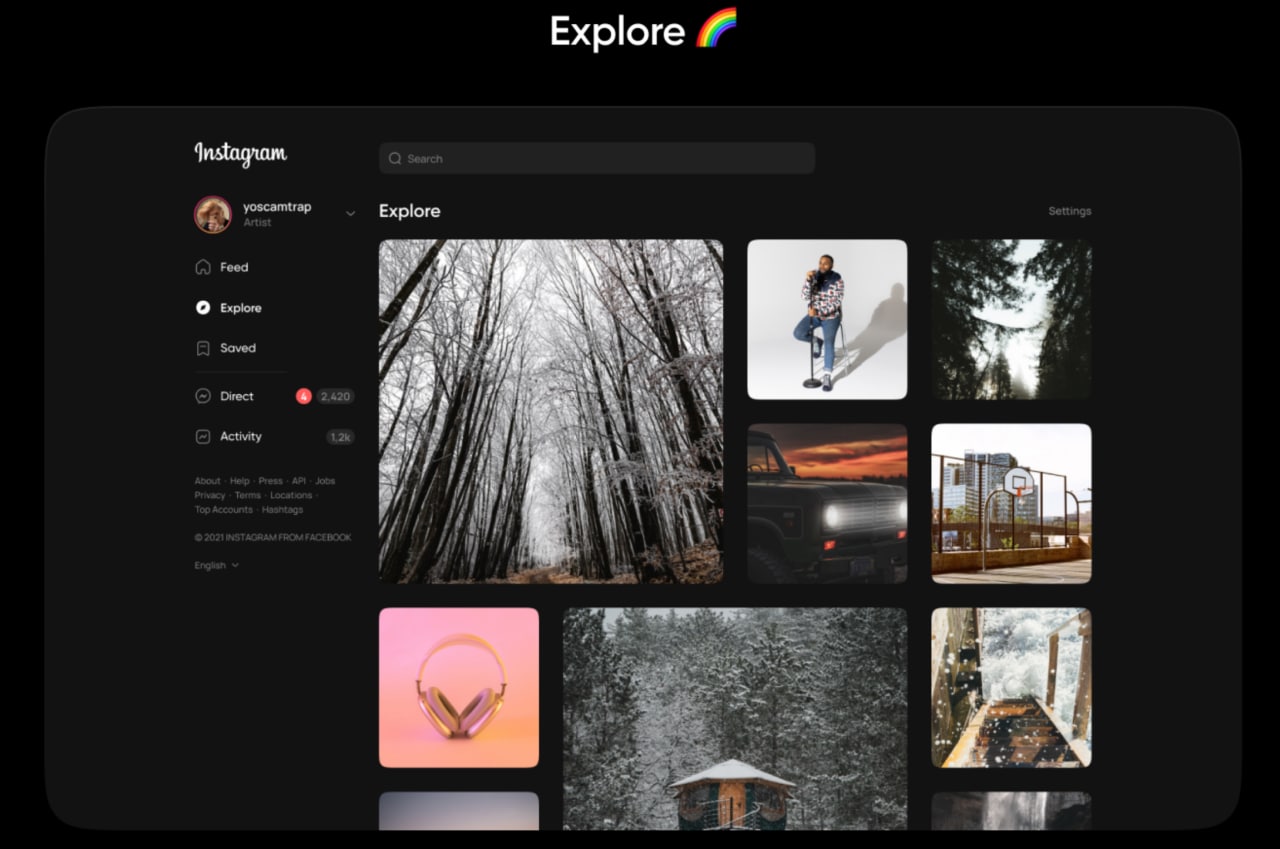Click the 1.2k Activity count
This screenshot has width=1280, height=849.
[x=340, y=437]
